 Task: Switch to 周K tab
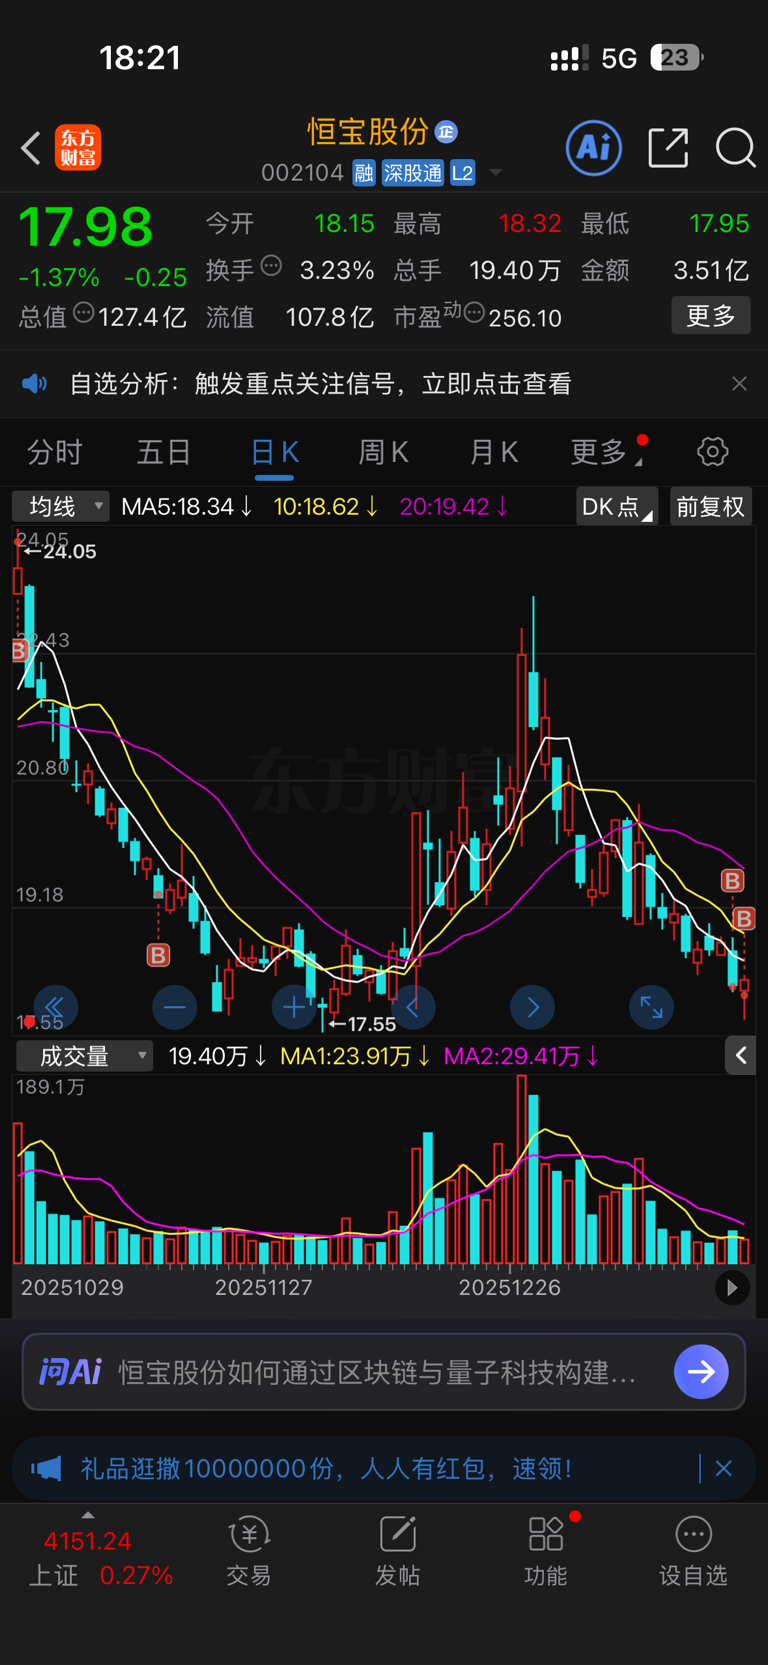[x=384, y=453]
